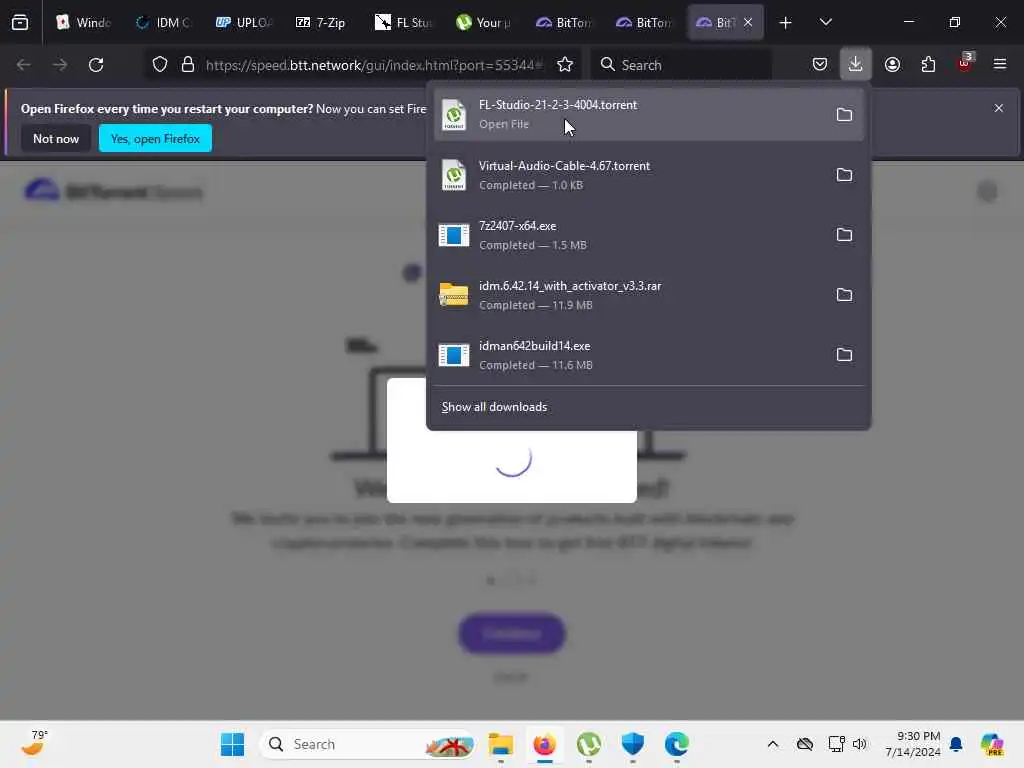The image size is (1024, 768).
Task: Click the FL-Studio torrent file icon
Action: pyautogui.click(x=454, y=115)
